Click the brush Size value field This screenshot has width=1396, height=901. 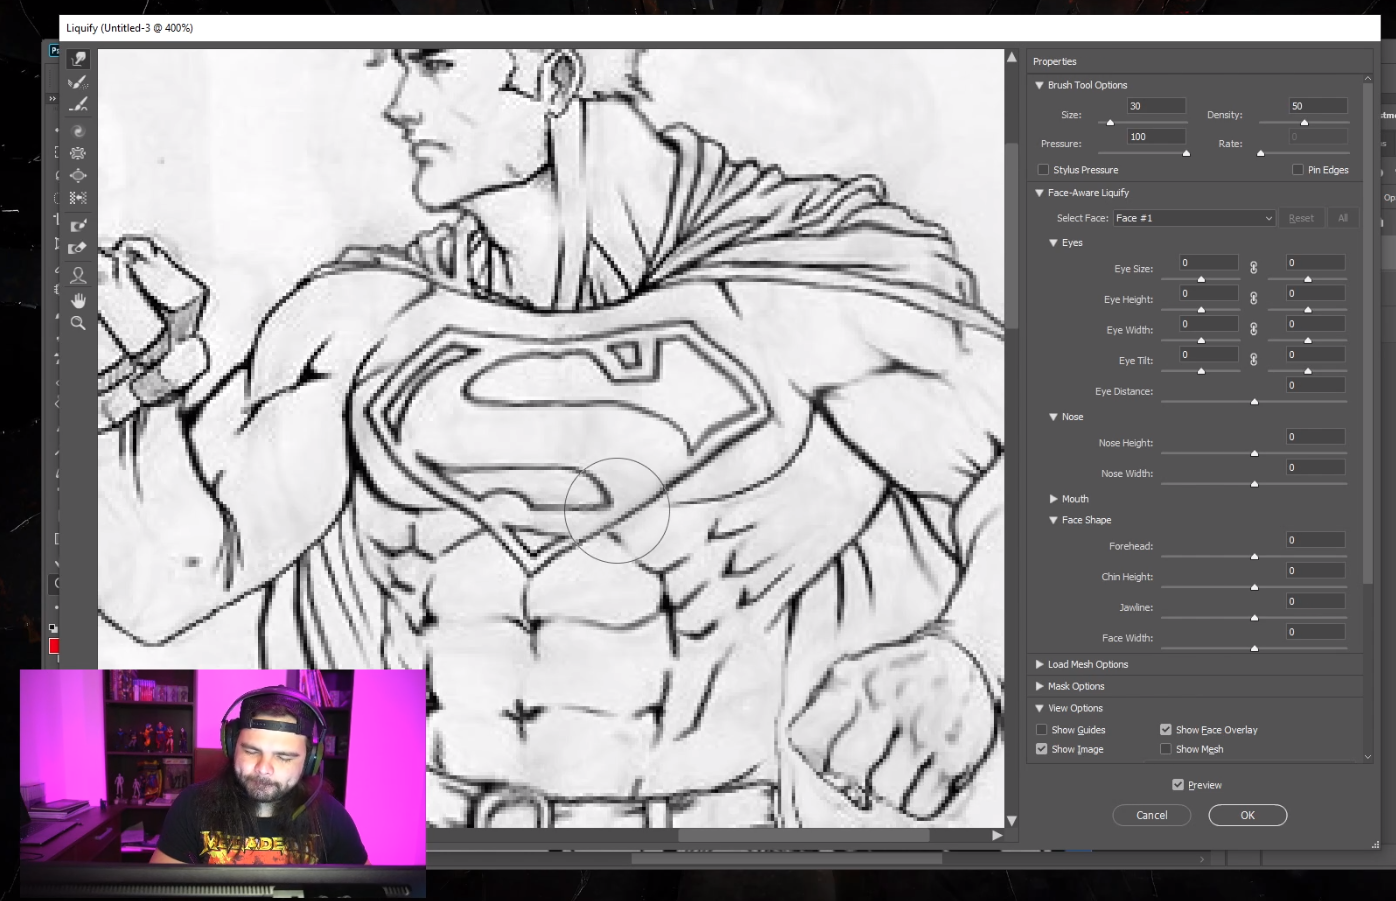pos(1156,106)
